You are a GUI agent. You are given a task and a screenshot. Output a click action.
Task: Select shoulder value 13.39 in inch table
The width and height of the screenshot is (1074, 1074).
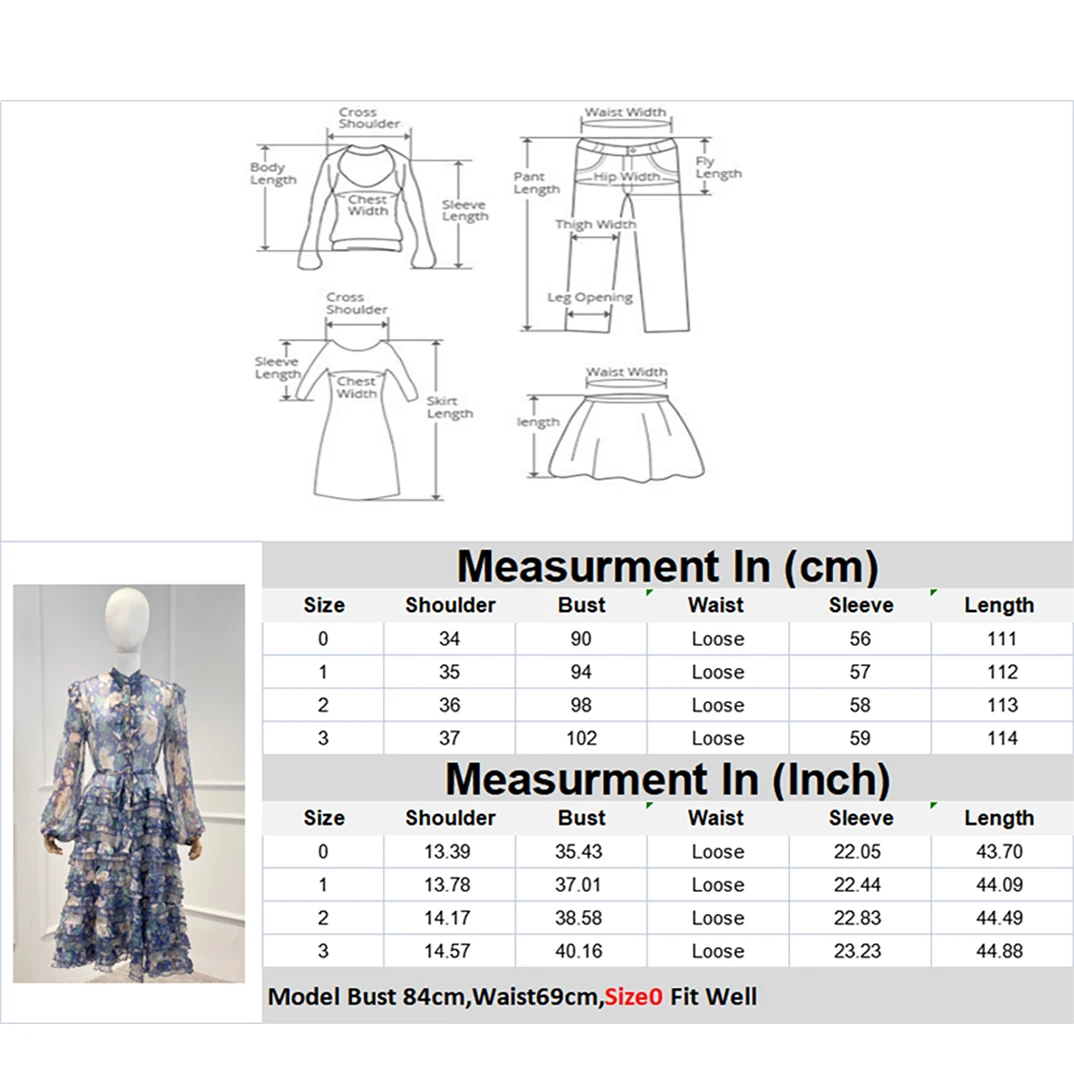447,851
